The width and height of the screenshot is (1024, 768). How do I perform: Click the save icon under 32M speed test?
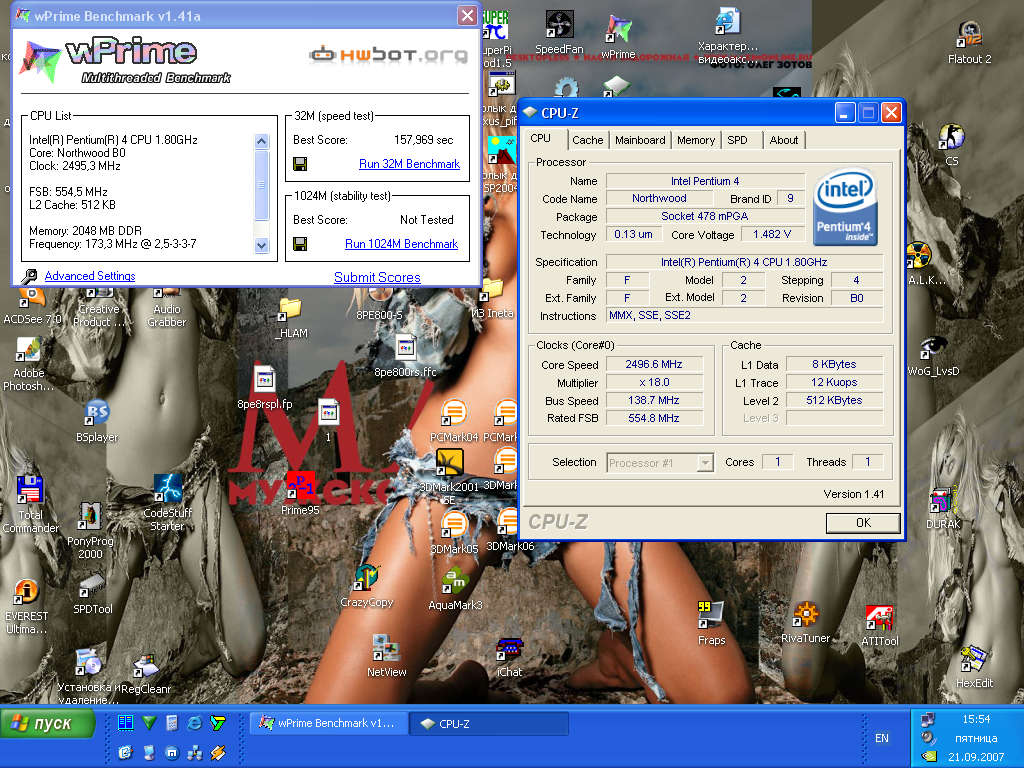(x=300, y=164)
